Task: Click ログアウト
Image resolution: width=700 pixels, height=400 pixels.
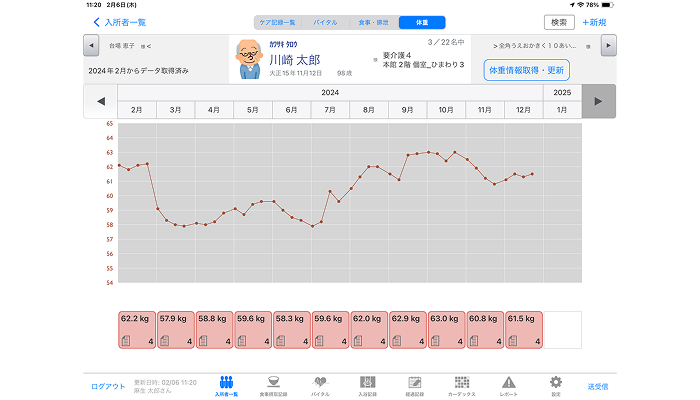Action: point(108,386)
